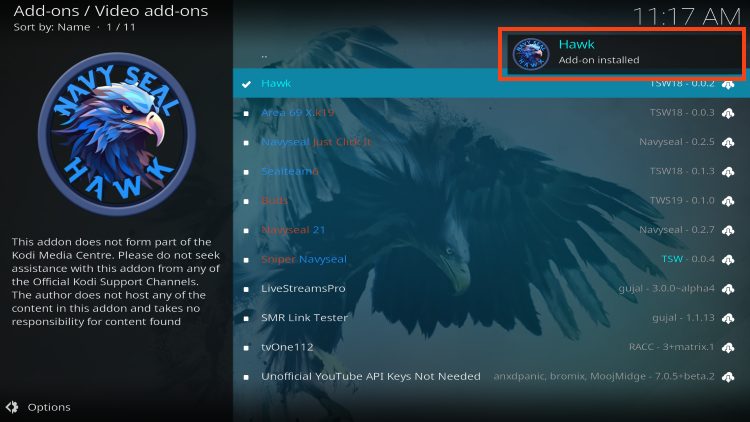Select the LiveStreamsPro add-on
750x422 pixels.
click(491, 289)
